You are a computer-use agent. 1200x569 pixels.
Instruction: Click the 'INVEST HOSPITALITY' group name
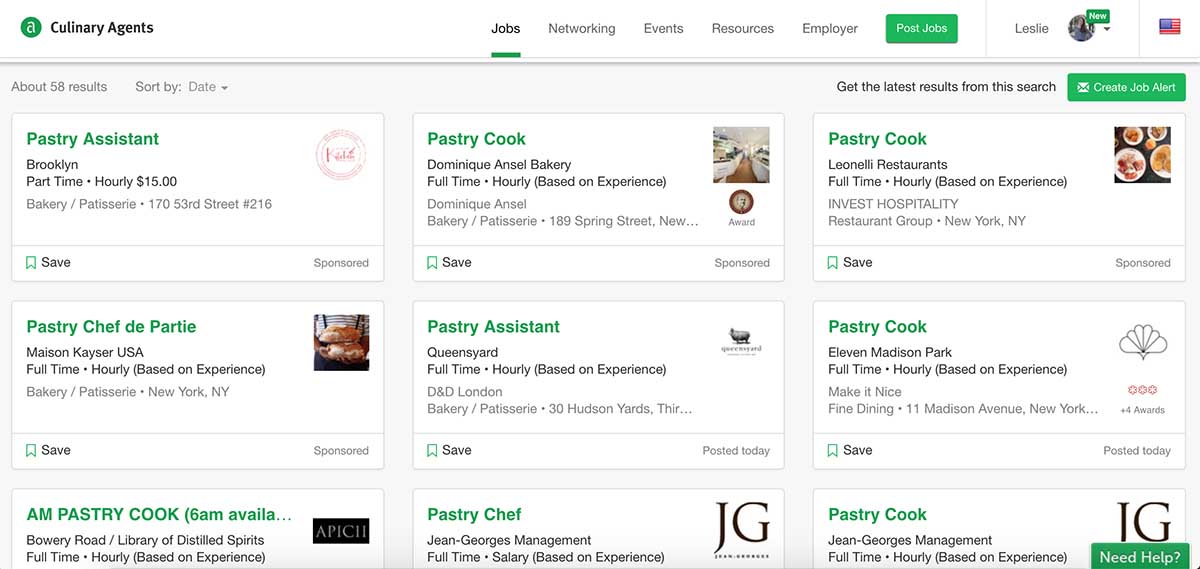point(893,204)
